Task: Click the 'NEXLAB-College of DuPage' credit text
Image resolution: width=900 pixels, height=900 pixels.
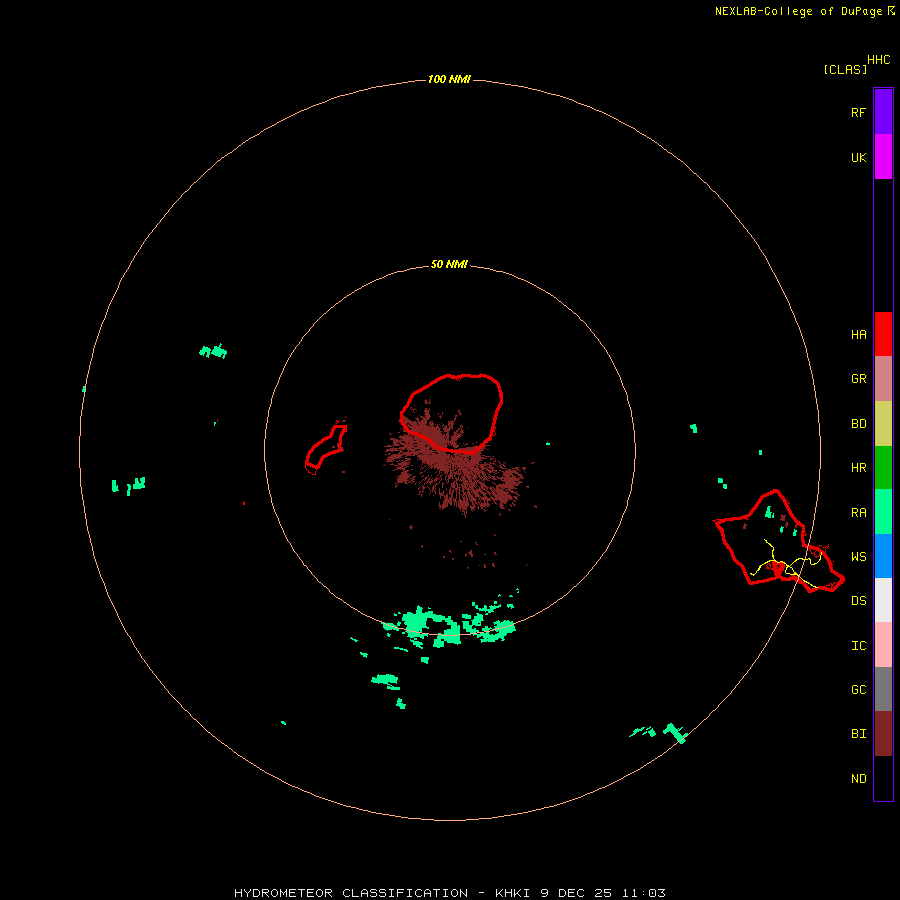Action: click(799, 11)
